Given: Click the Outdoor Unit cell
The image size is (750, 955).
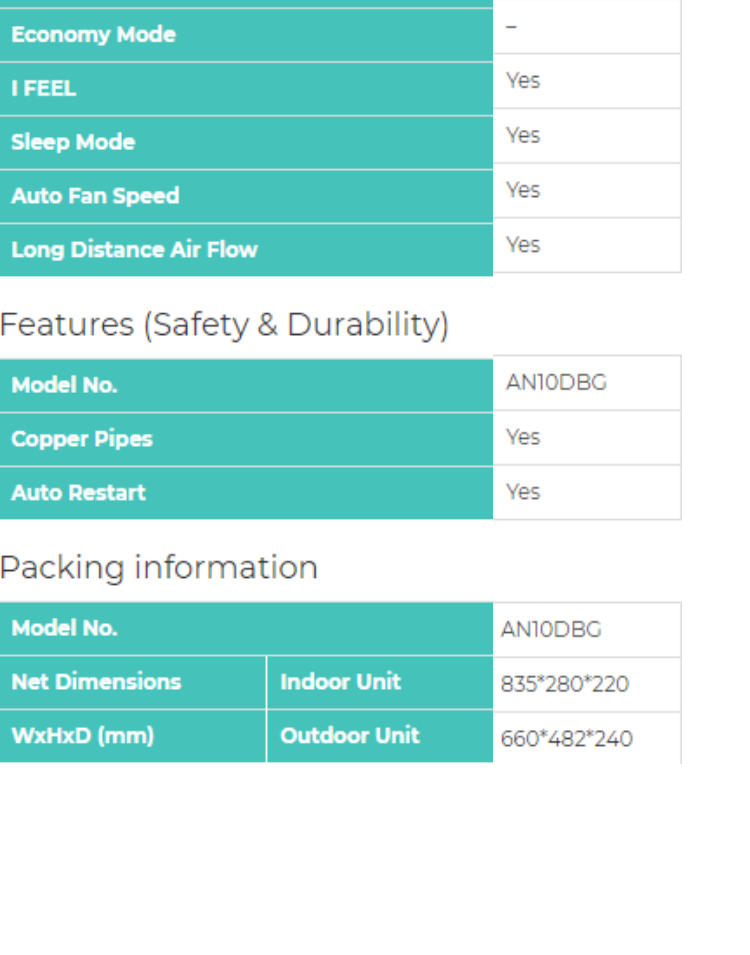Looking at the screenshot, I should 349,736.
